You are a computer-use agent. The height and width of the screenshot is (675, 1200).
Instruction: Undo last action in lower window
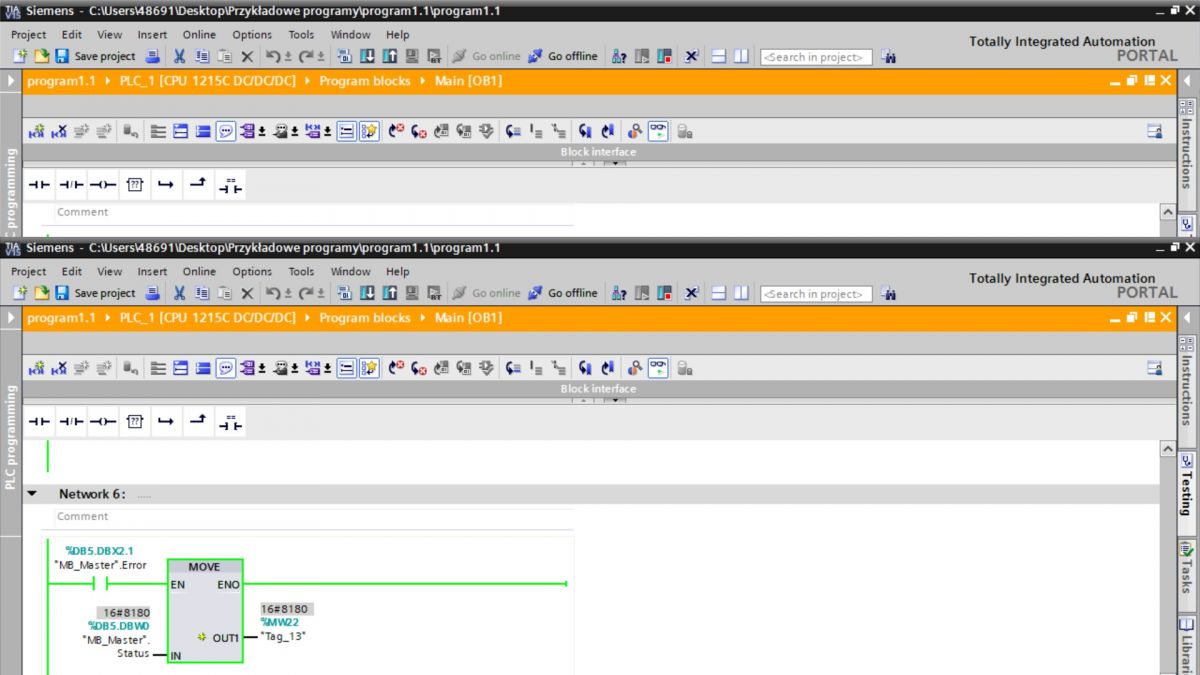pos(272,293)
